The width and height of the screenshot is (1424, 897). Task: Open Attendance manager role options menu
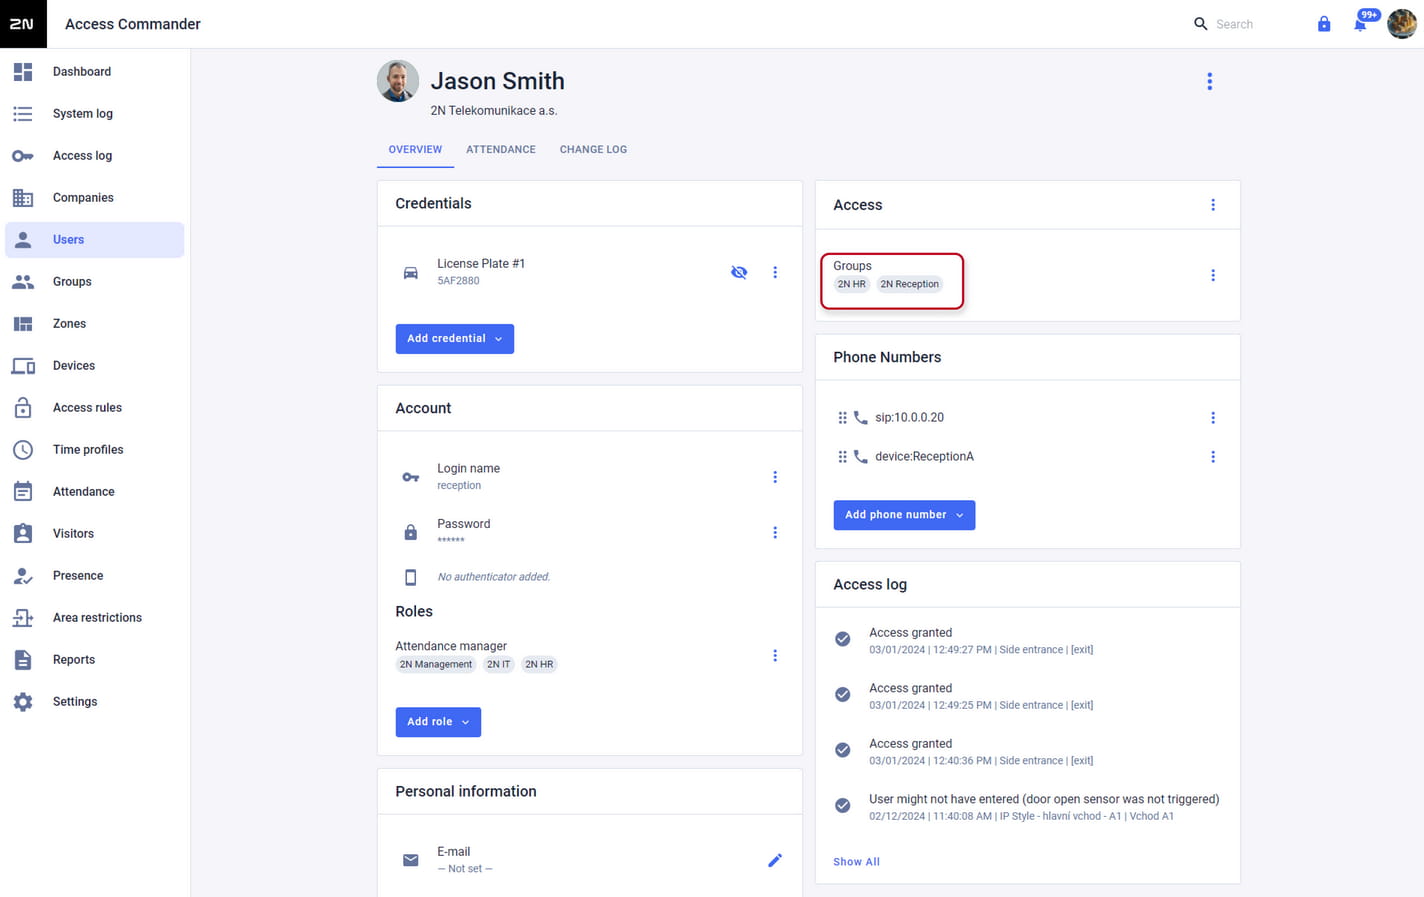coord(775,656)
